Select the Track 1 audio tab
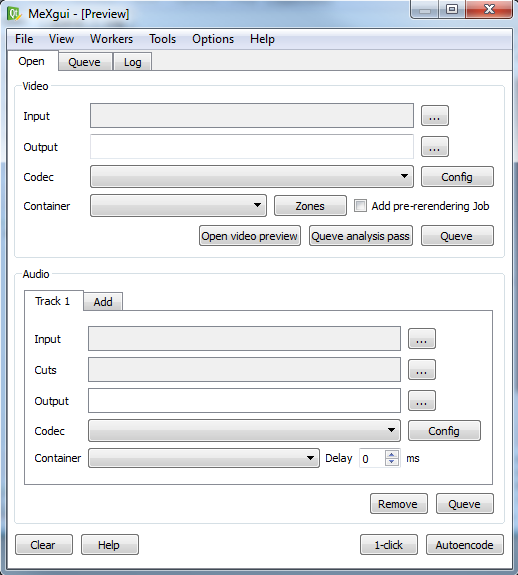518x575 pixels. click(x=53, y=301)
